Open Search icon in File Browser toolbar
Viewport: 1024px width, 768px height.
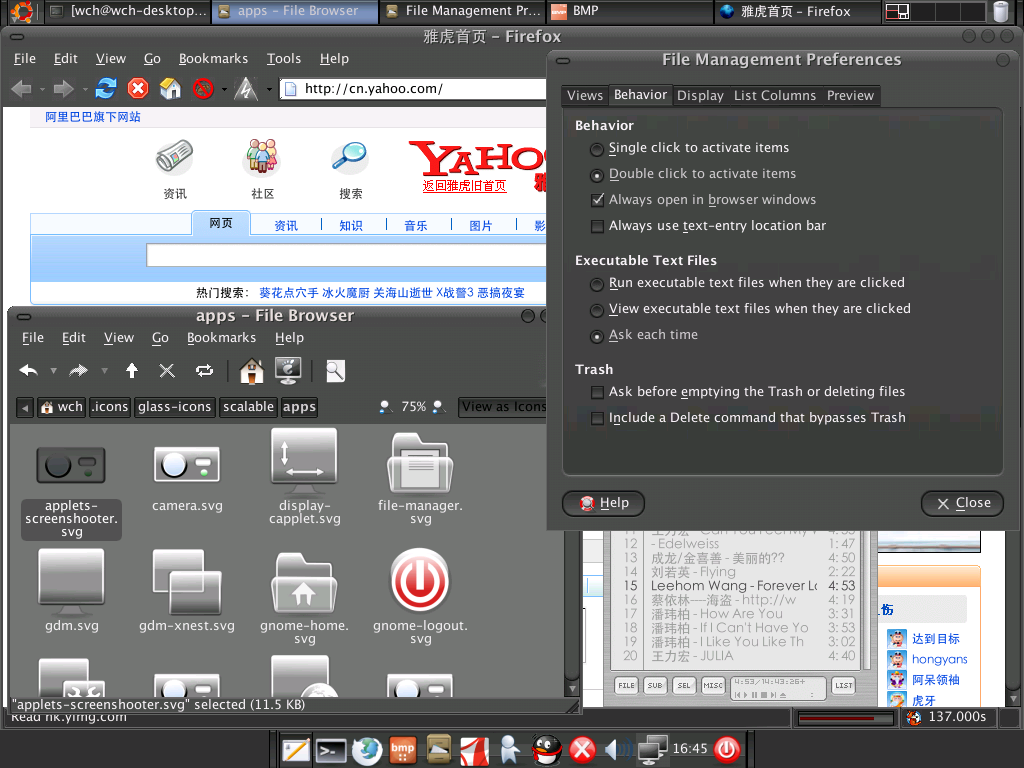[335, 371]
